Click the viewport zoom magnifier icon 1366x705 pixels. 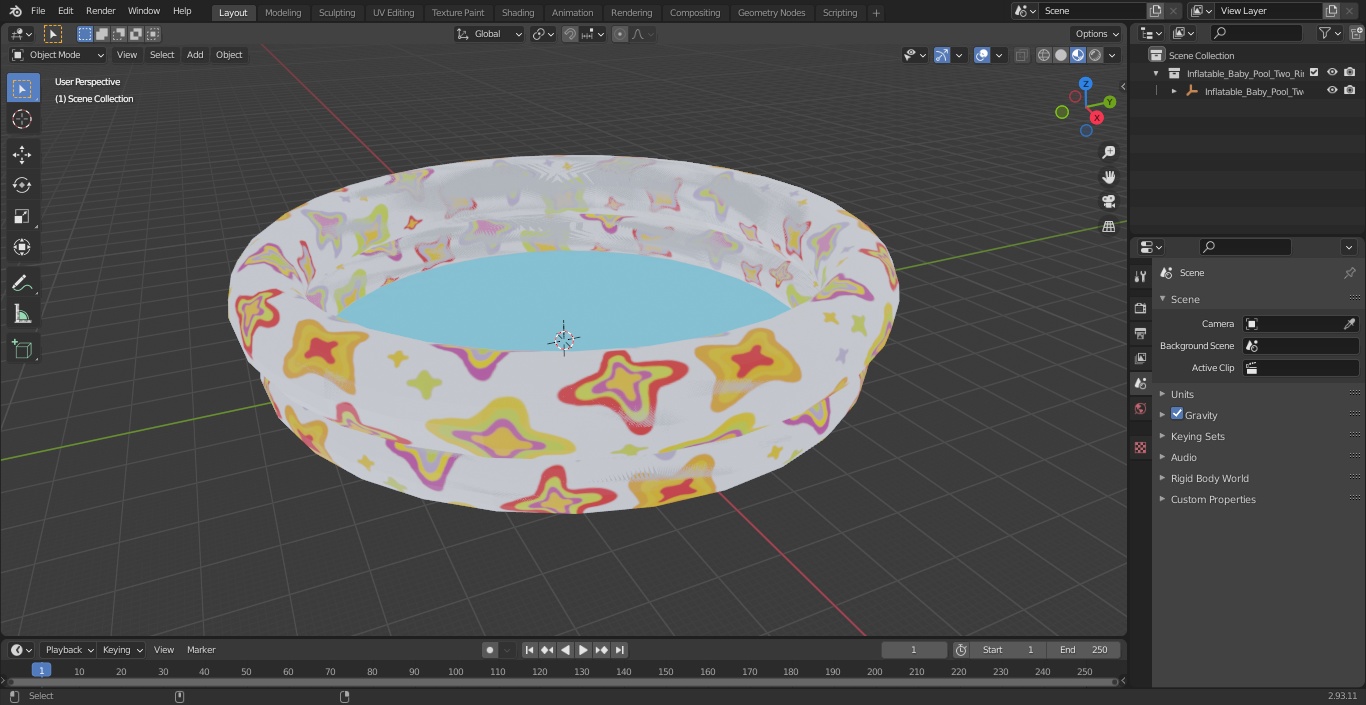point(1109,152)
